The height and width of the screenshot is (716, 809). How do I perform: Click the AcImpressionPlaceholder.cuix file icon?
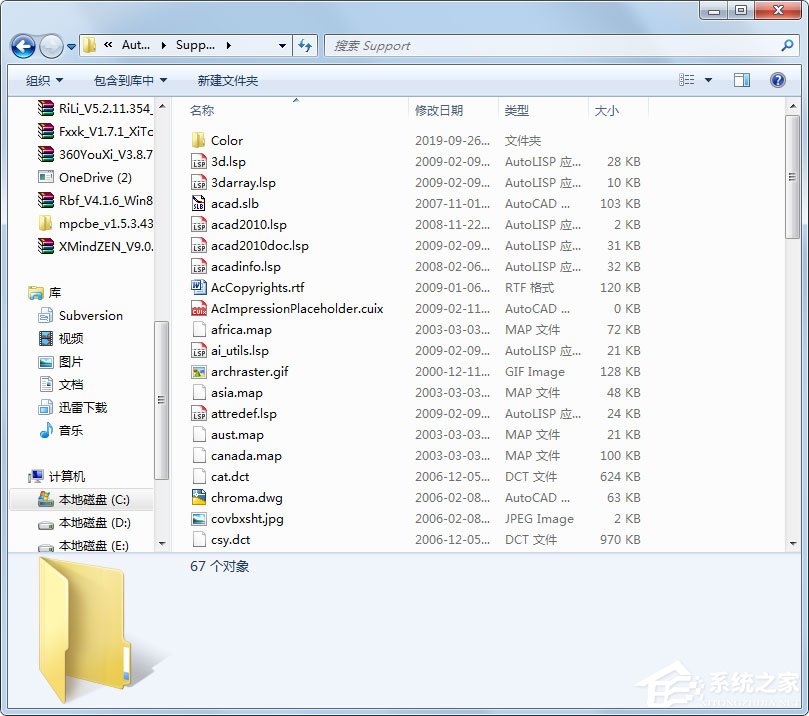(198, 308)
